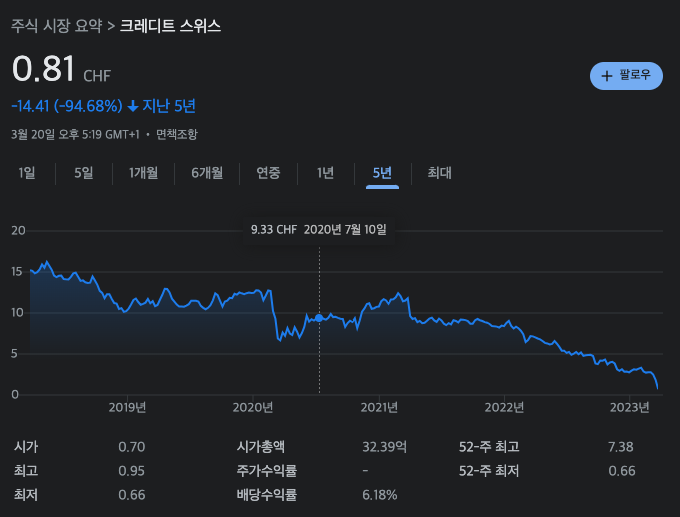Choose the 1개월 chart range
The height and width of the screenshot is (517, 680).
pos(144,173)
